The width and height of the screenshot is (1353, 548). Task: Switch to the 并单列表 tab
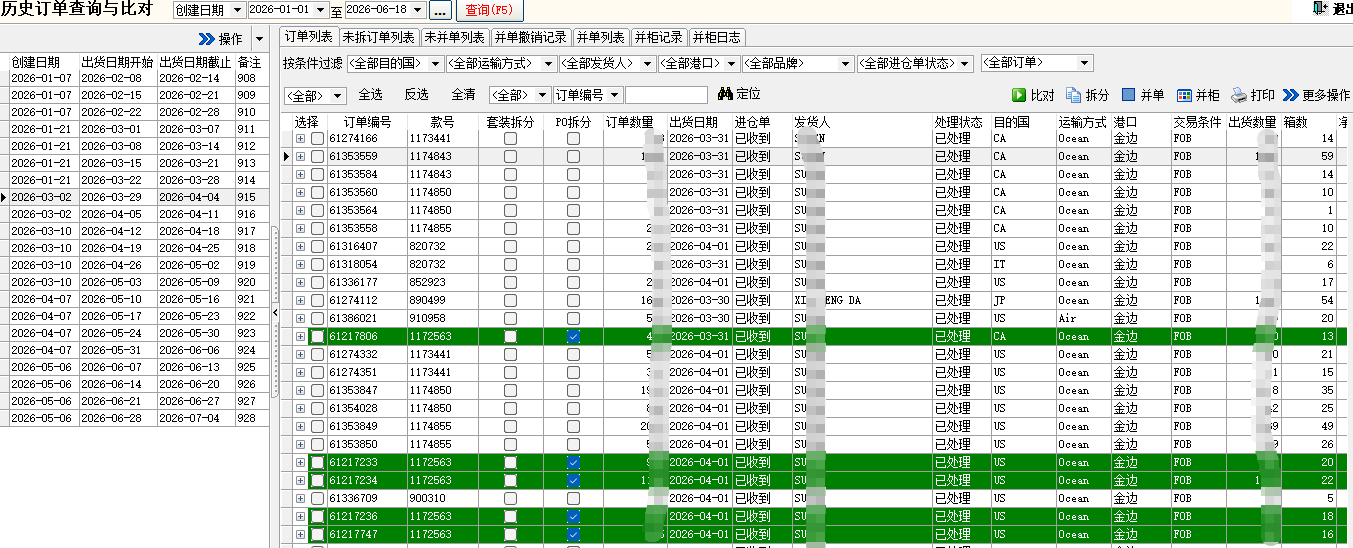coord(601,37)
